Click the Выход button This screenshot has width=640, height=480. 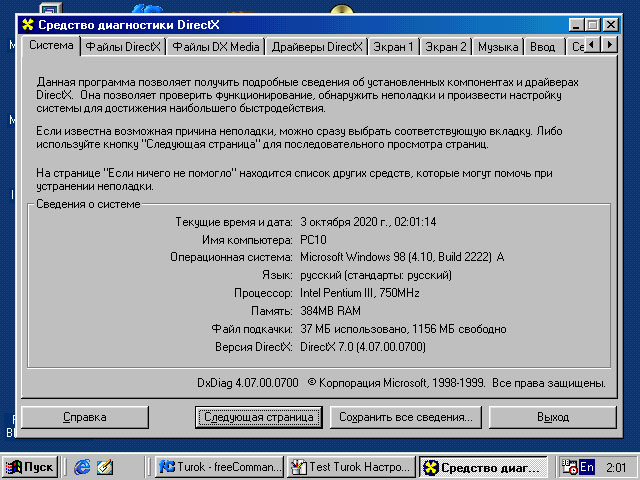[553, 417]
